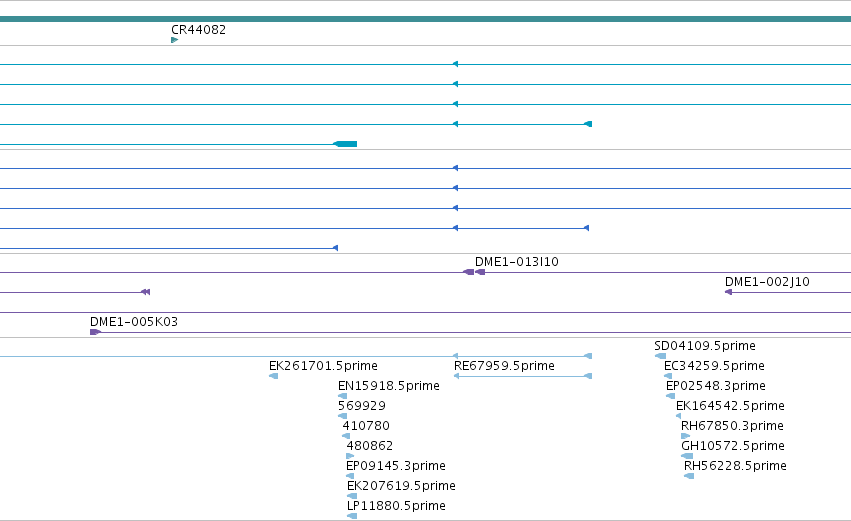851x521 pixels.
Task: Select the EK261701.5prime EST label
Action: tap(323, 366)
